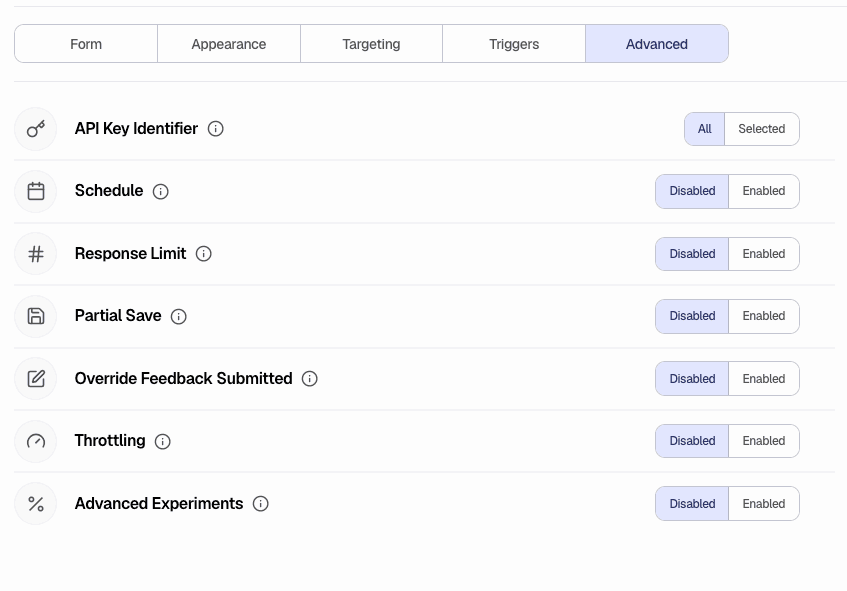Enable the Schedule setting

point(764,191)
